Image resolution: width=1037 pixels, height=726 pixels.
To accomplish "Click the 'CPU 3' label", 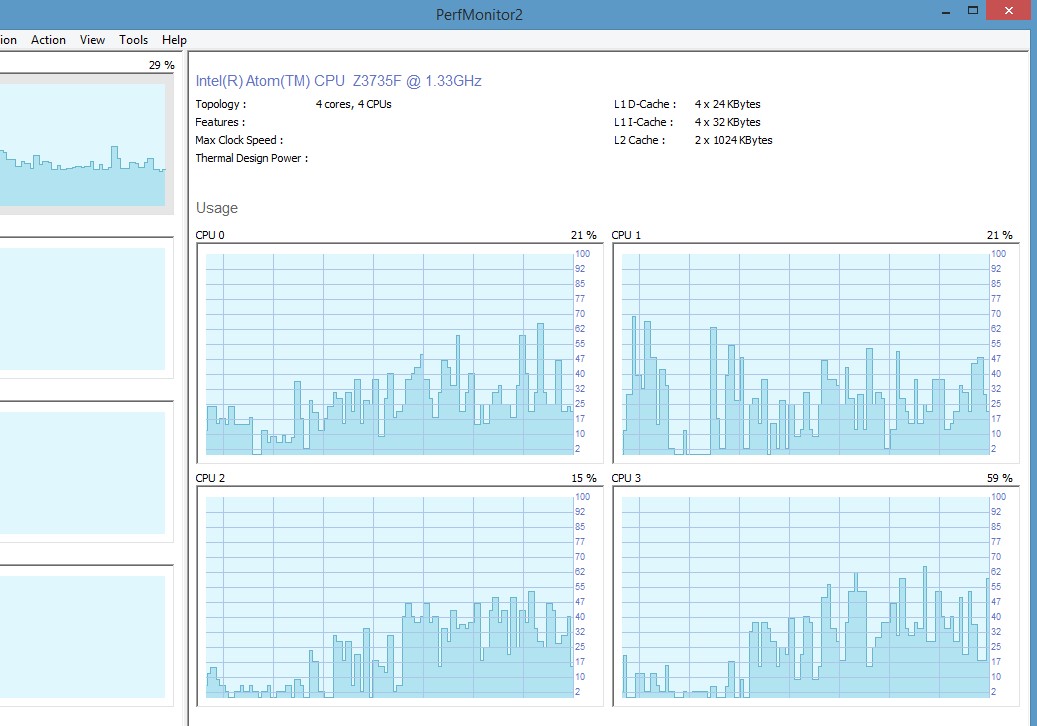I will [x=626, y=477].
